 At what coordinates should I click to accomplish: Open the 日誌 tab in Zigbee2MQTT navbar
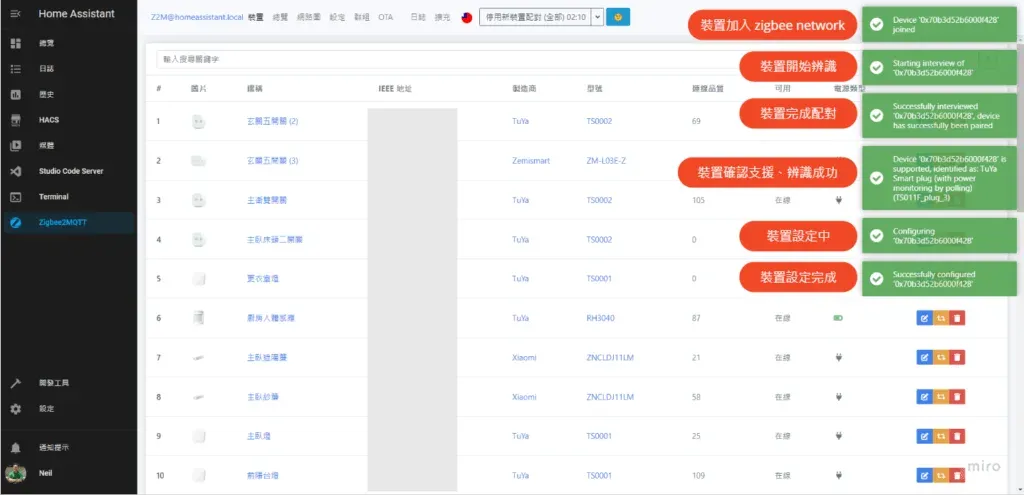[x=418, y=18]
